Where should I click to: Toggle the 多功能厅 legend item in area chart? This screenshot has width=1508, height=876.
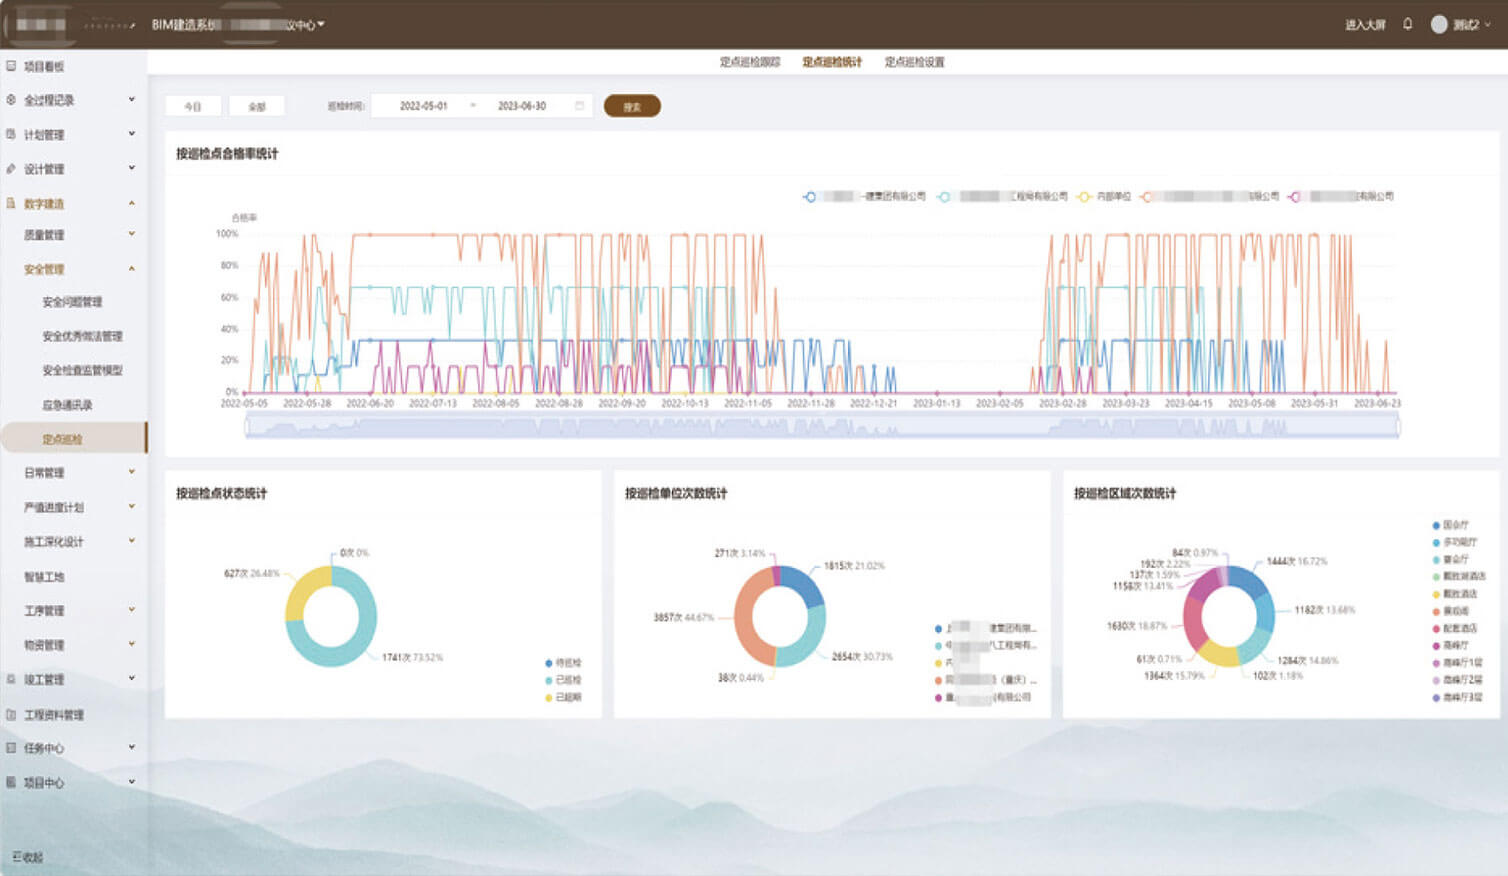(1455, 542)
